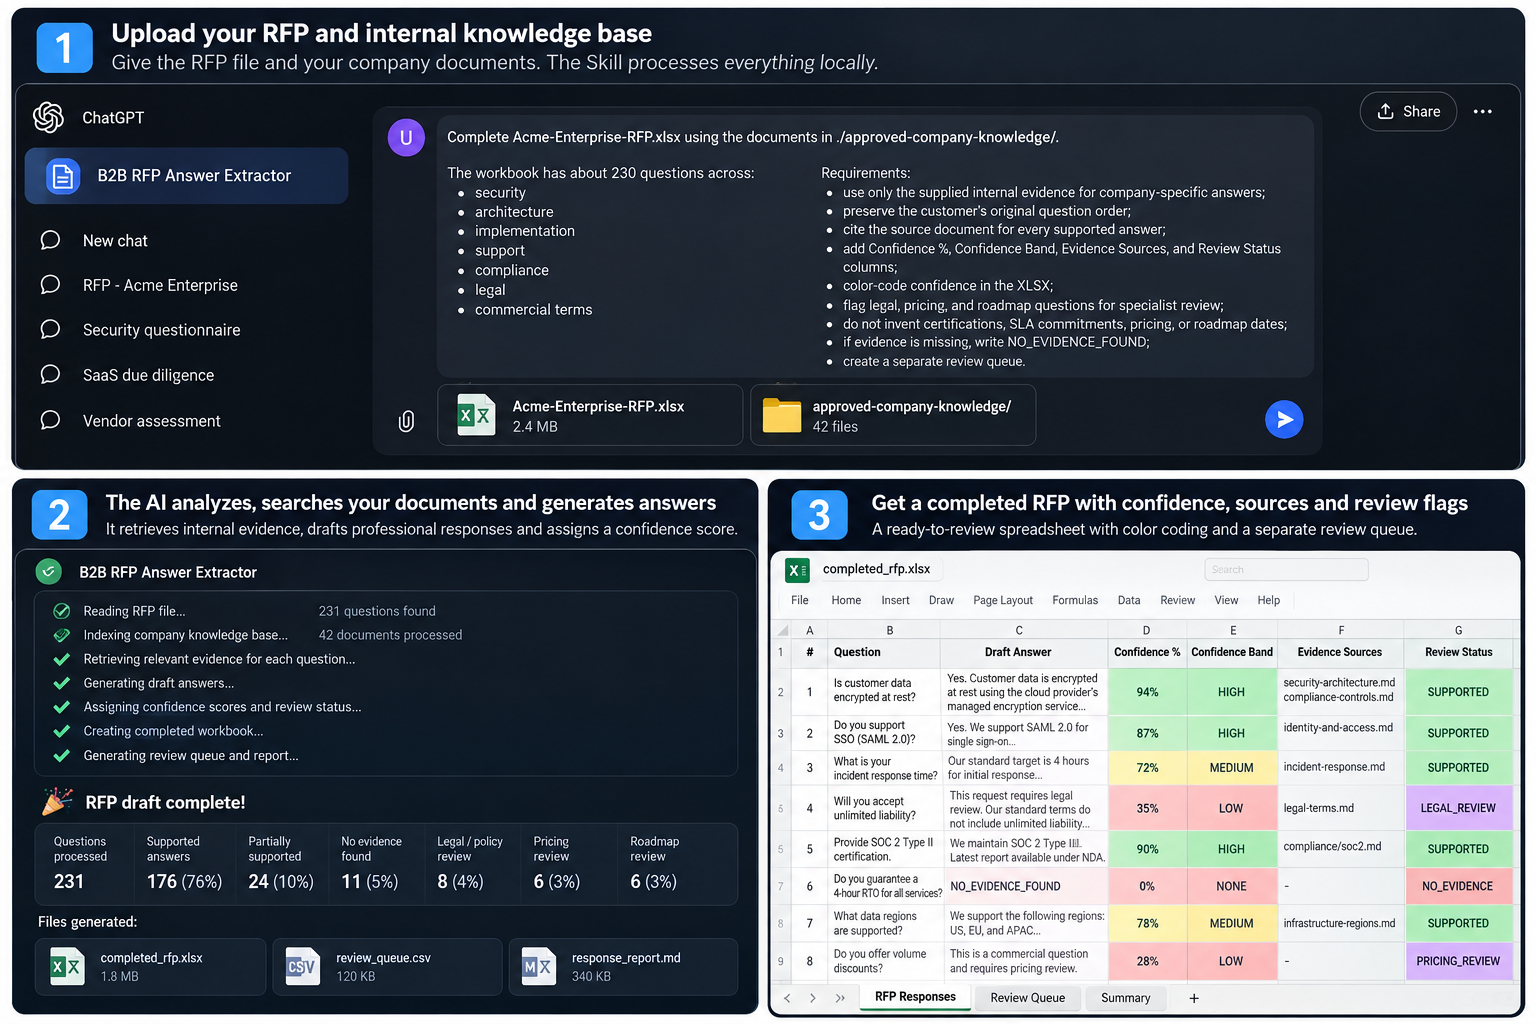The height and width of the screenshot is (1024, 1536).
Task: Click the select-all corner of the spreadsheet
Action: (x=782, y=630)
